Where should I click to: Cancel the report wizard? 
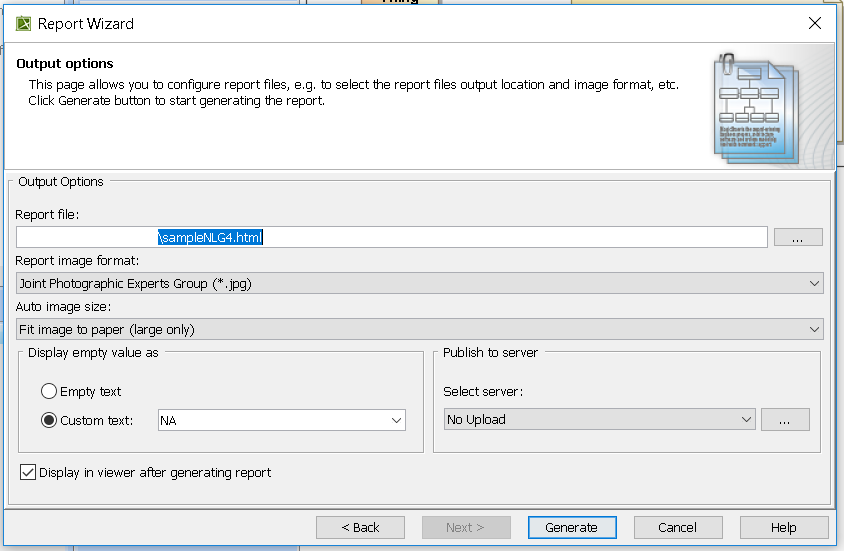pyautogui.click(x=677, y=527)
